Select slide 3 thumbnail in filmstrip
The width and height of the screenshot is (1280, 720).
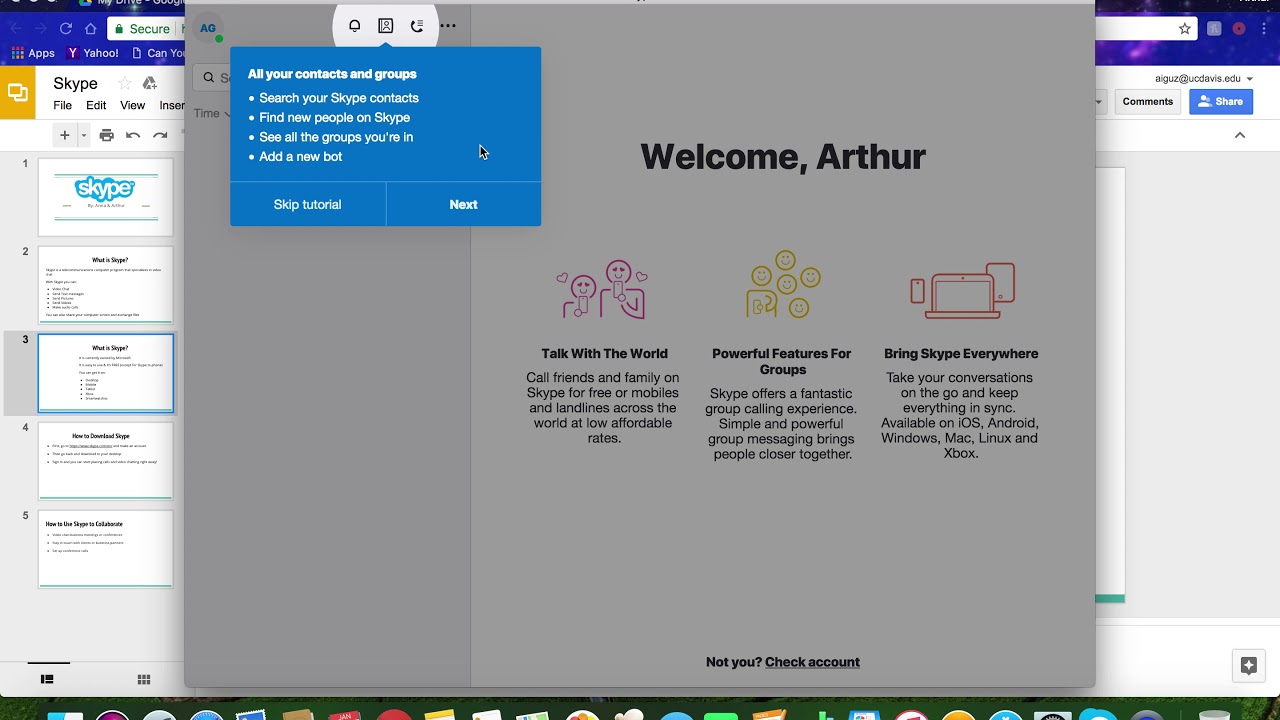[106, 373]
